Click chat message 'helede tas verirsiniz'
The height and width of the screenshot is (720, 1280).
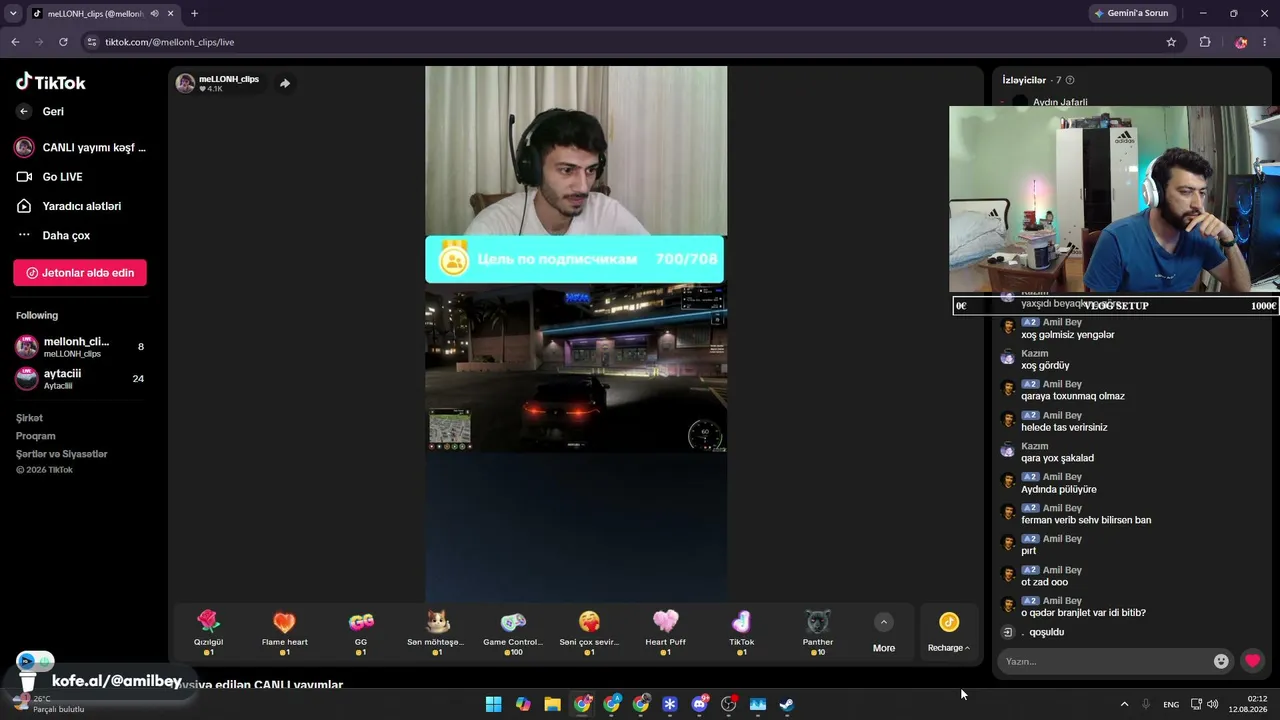[x=1064, y=428]
